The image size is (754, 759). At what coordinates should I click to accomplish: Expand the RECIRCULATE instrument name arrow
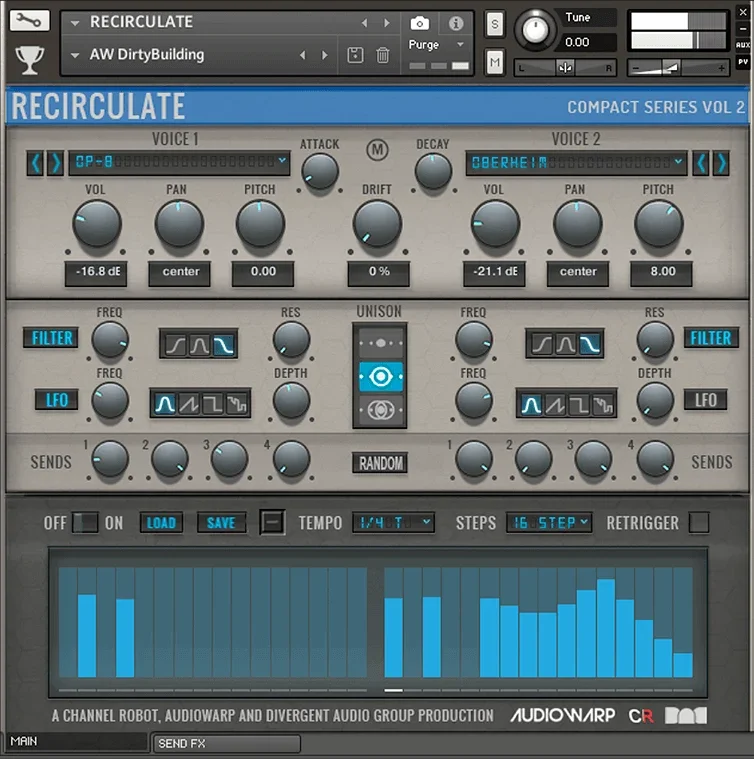(x=75, y=23)
